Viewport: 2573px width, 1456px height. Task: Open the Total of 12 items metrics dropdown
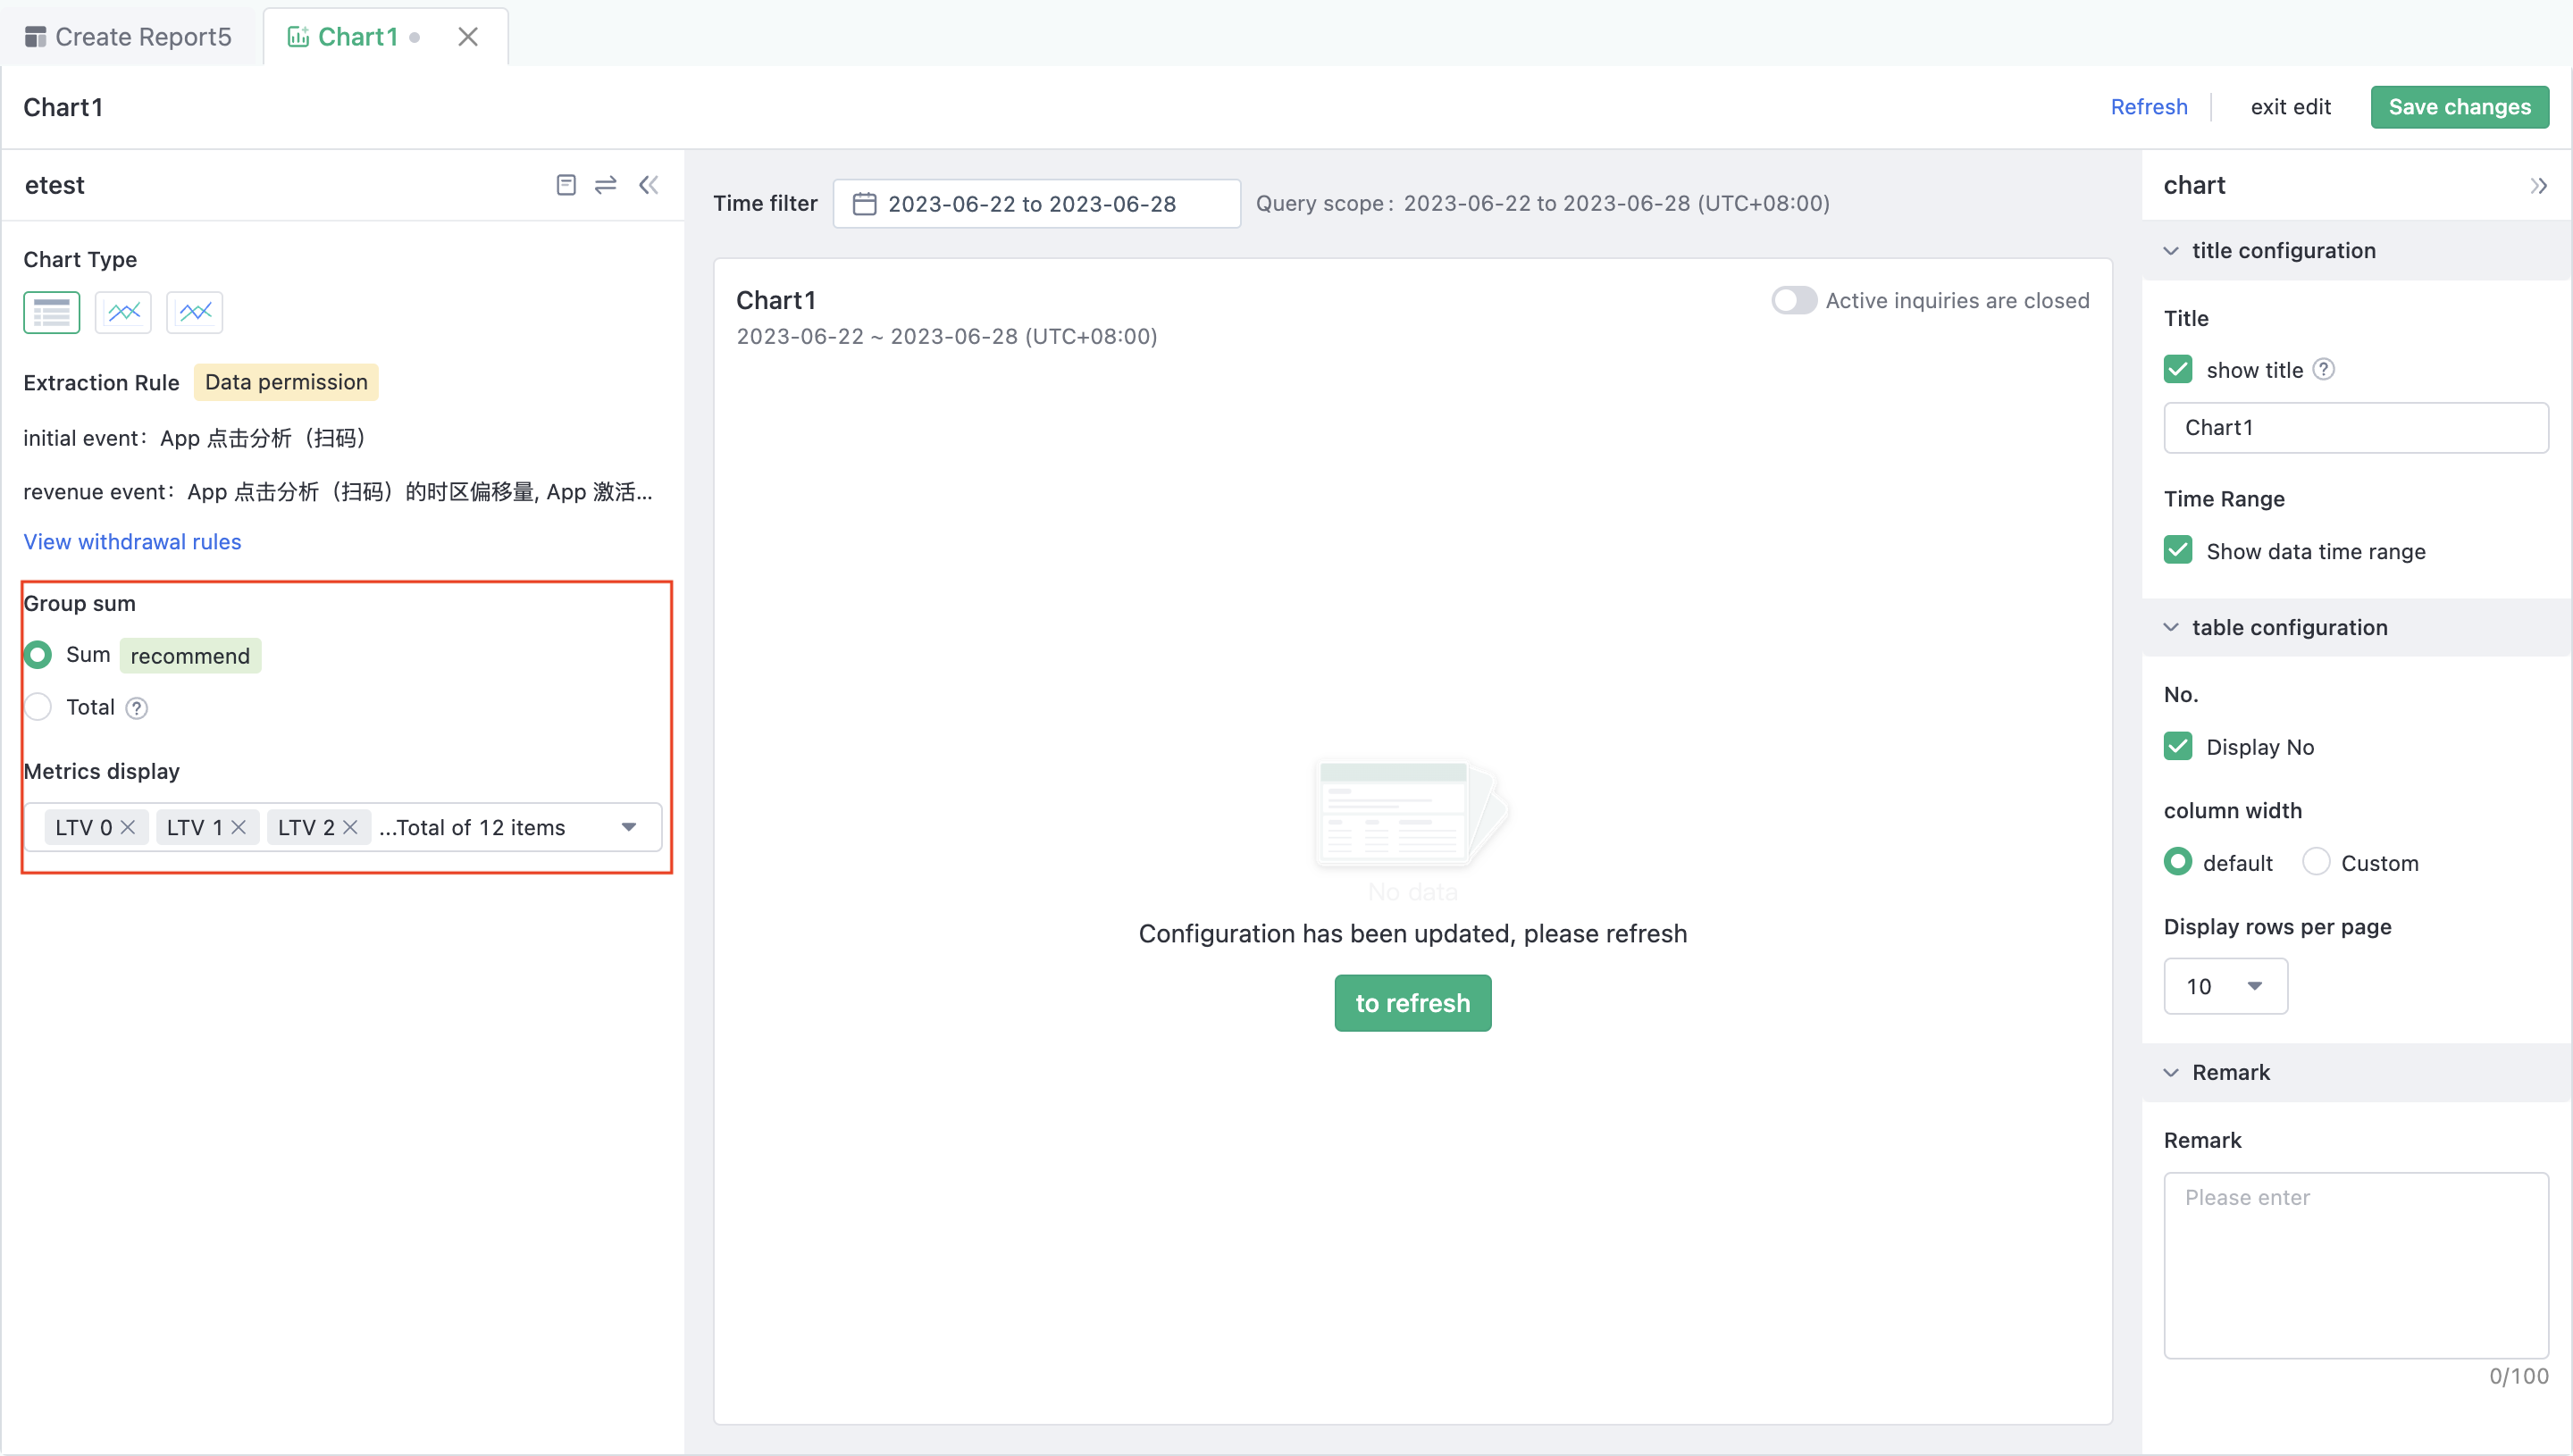click(629, 827)
